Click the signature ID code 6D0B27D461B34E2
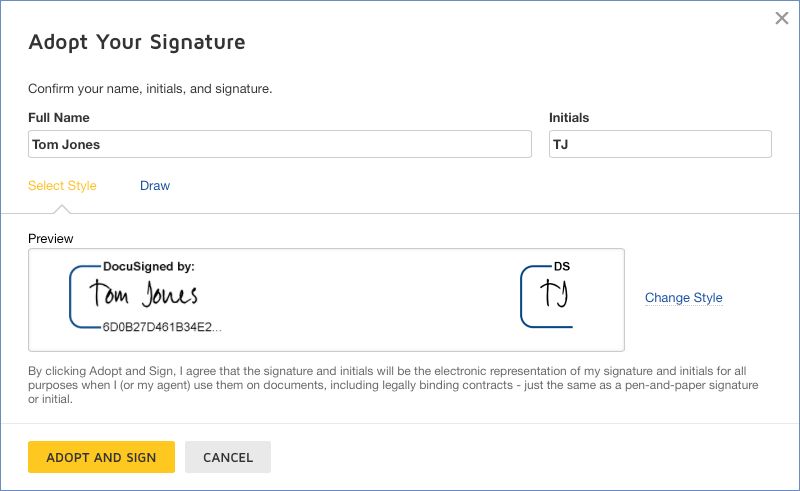Viewport: 800px width, 491px height. (x=162, y=327)
